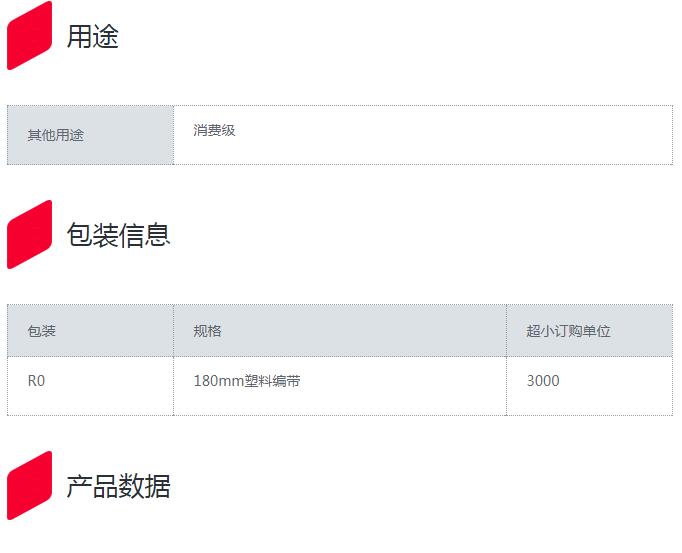Image resolution: width=682 pixels, height=553 pixels.
Task: Click the 超小订购单位 column header
Action: (x=568, y=331)
